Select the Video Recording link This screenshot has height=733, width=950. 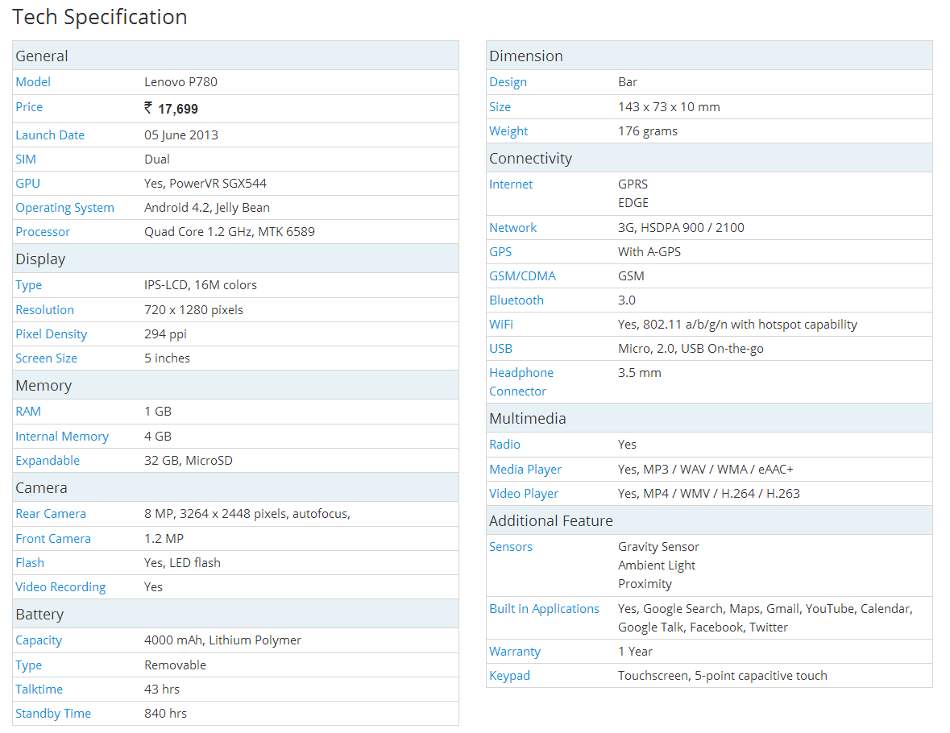click(60, 587)
